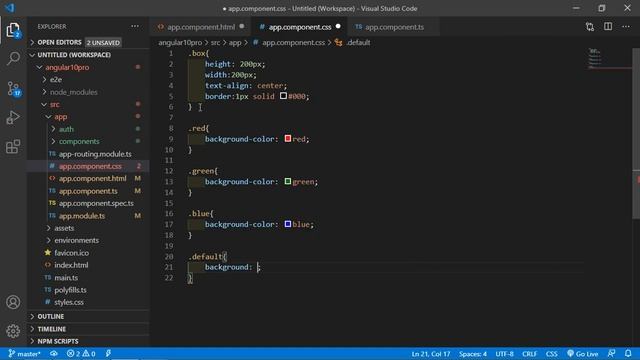Open app-routing.module.ts in explorer
640x360 pixels.
tap(95, 154)
